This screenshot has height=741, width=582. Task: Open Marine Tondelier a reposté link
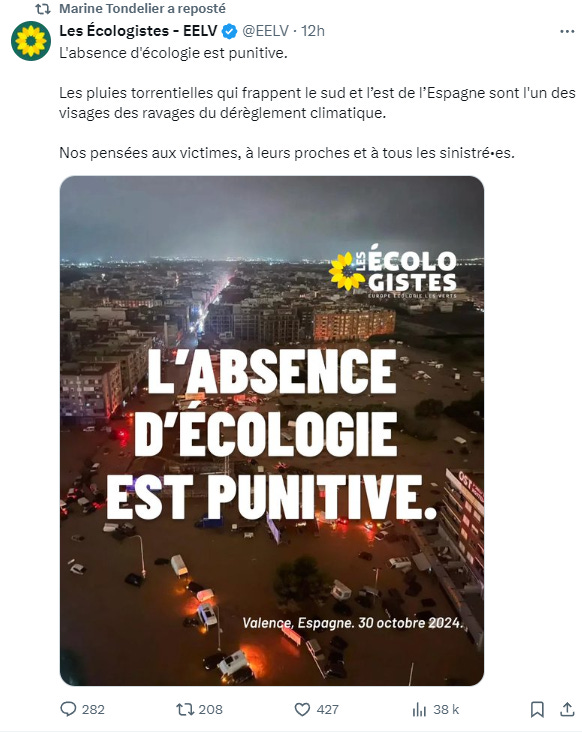[x=142, y=9]
